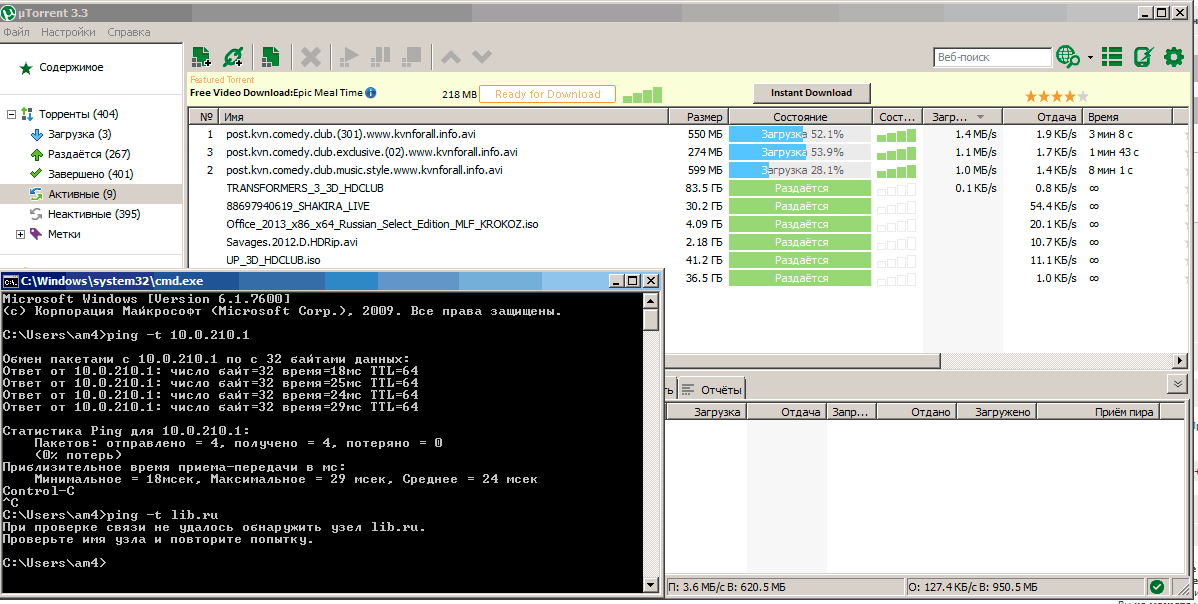Switch to the list view icon
Screen dimensions: 1198x604
[1112, 57]
